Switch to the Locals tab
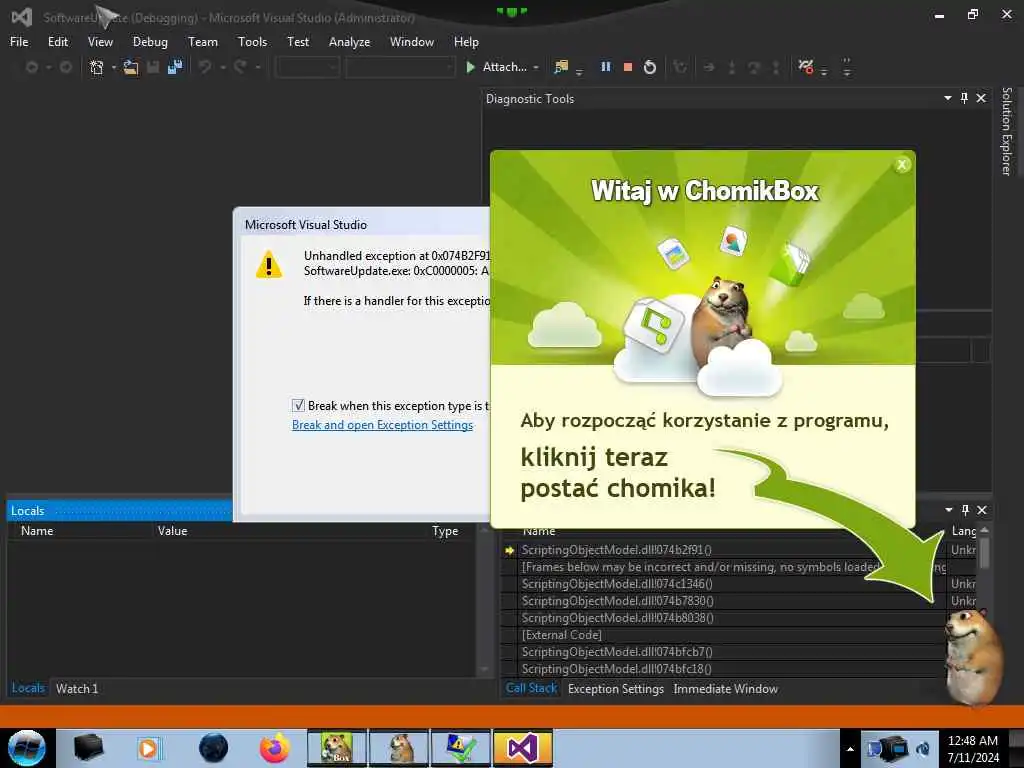Screen dimensions: 1024x768 point(28,688)
